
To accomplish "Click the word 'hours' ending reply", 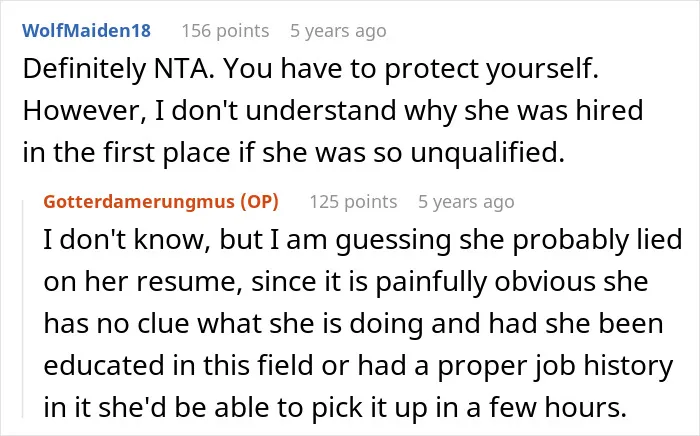I will point(558,408).
